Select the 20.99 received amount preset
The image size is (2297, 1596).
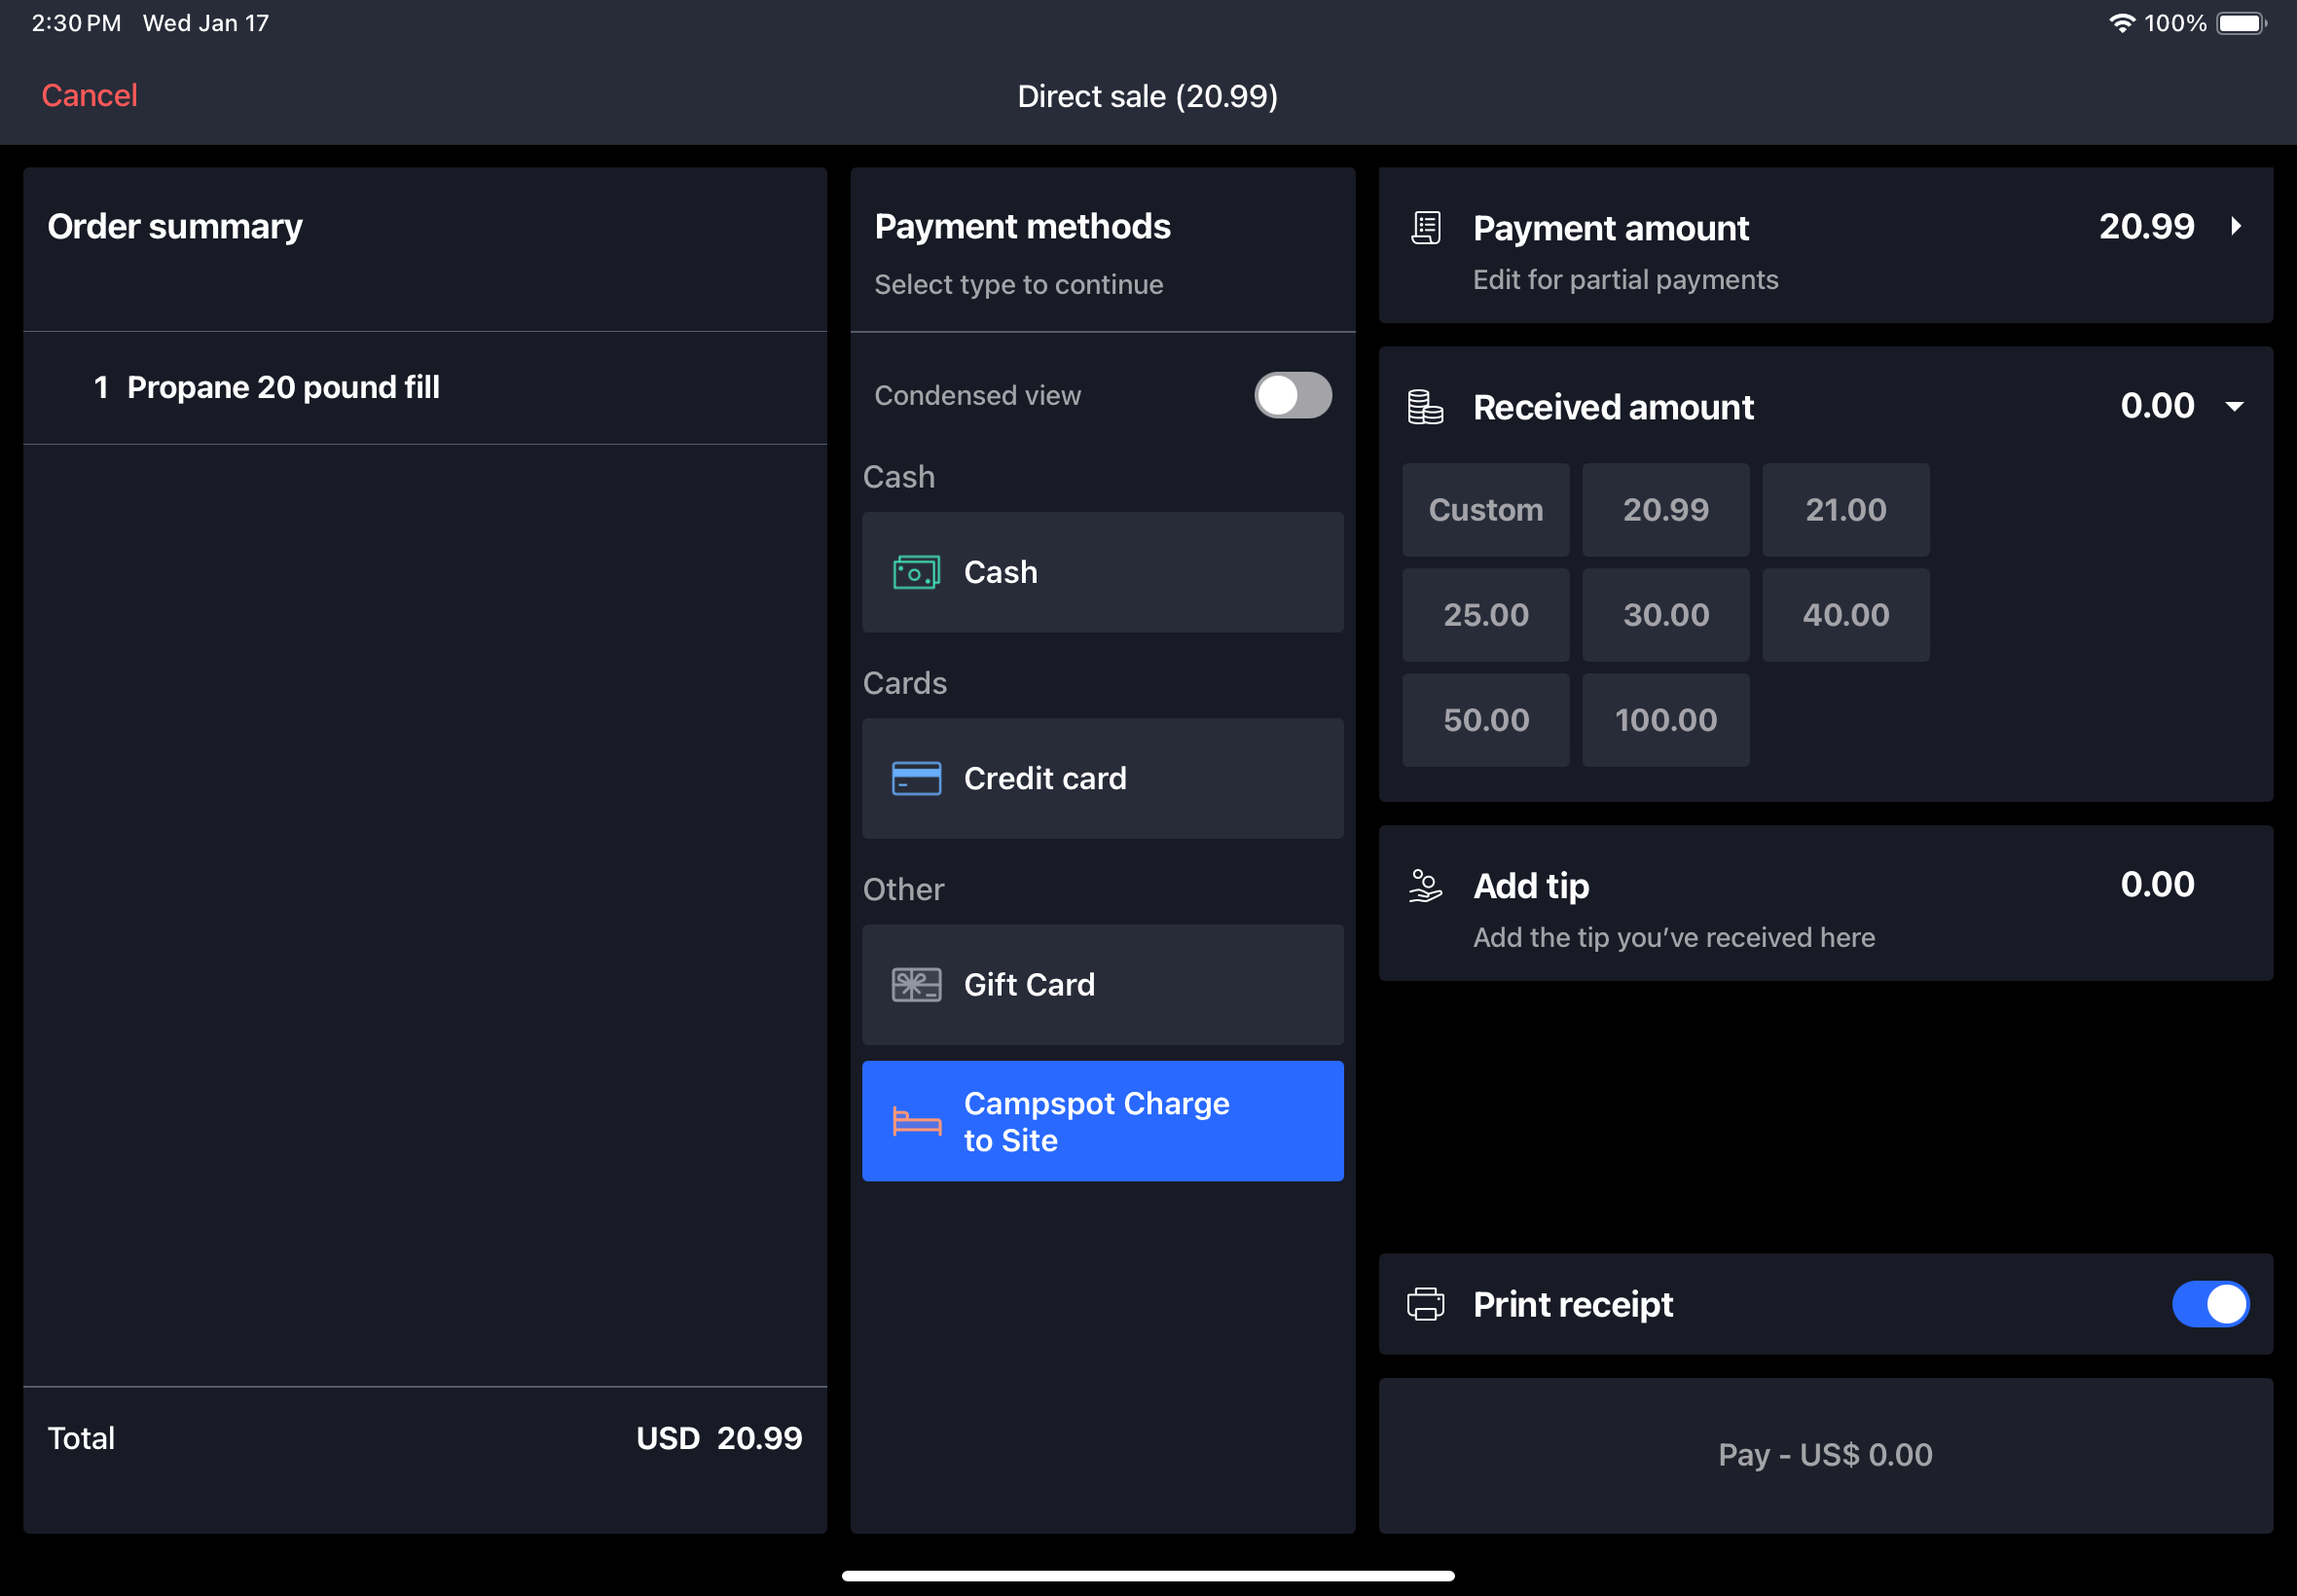1664,510
